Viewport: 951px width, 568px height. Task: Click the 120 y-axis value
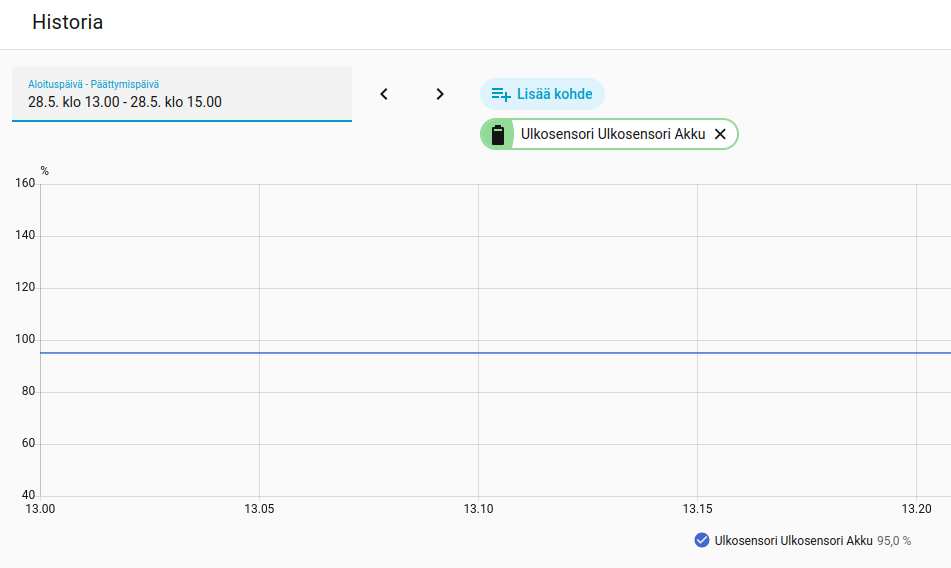(x=25, y=287)
